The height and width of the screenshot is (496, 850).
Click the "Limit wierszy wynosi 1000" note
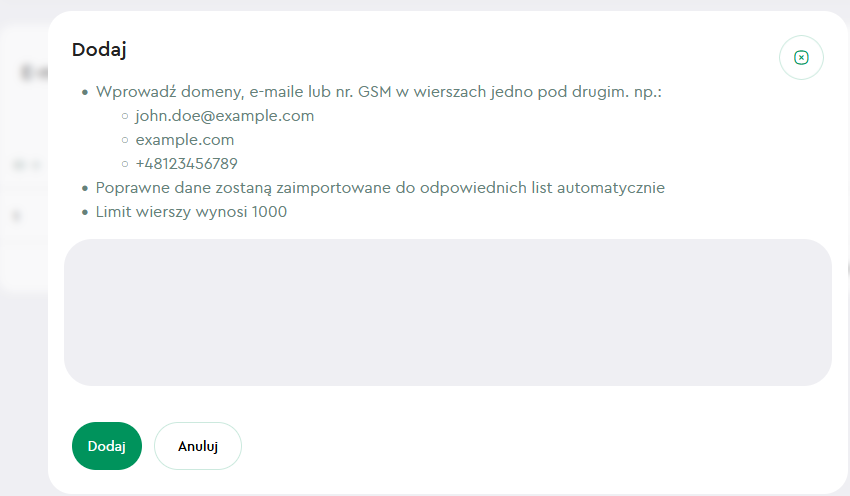coord(191,212)
